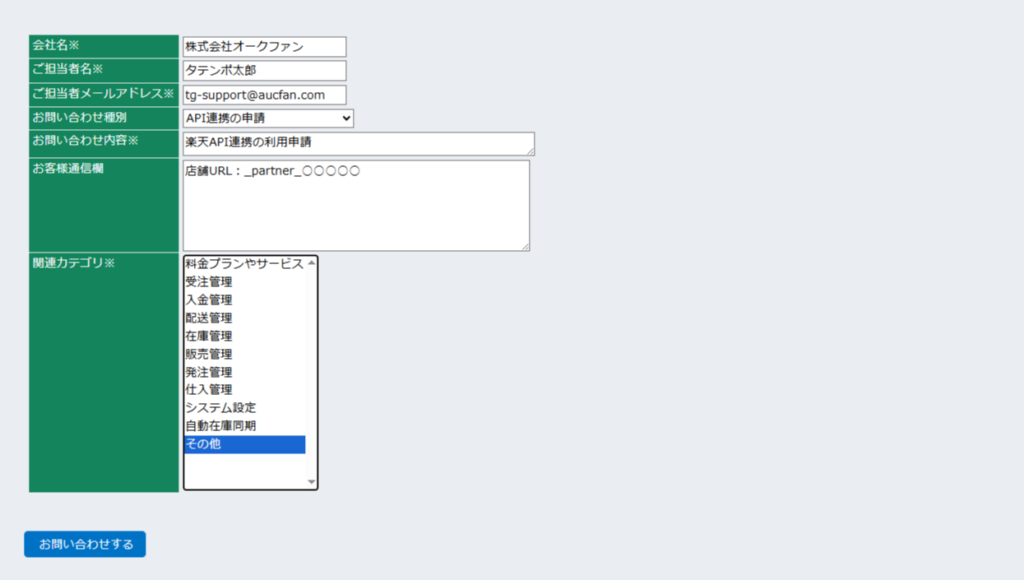Open the お問い合わせ種別 dropdown

coord(268,118)
